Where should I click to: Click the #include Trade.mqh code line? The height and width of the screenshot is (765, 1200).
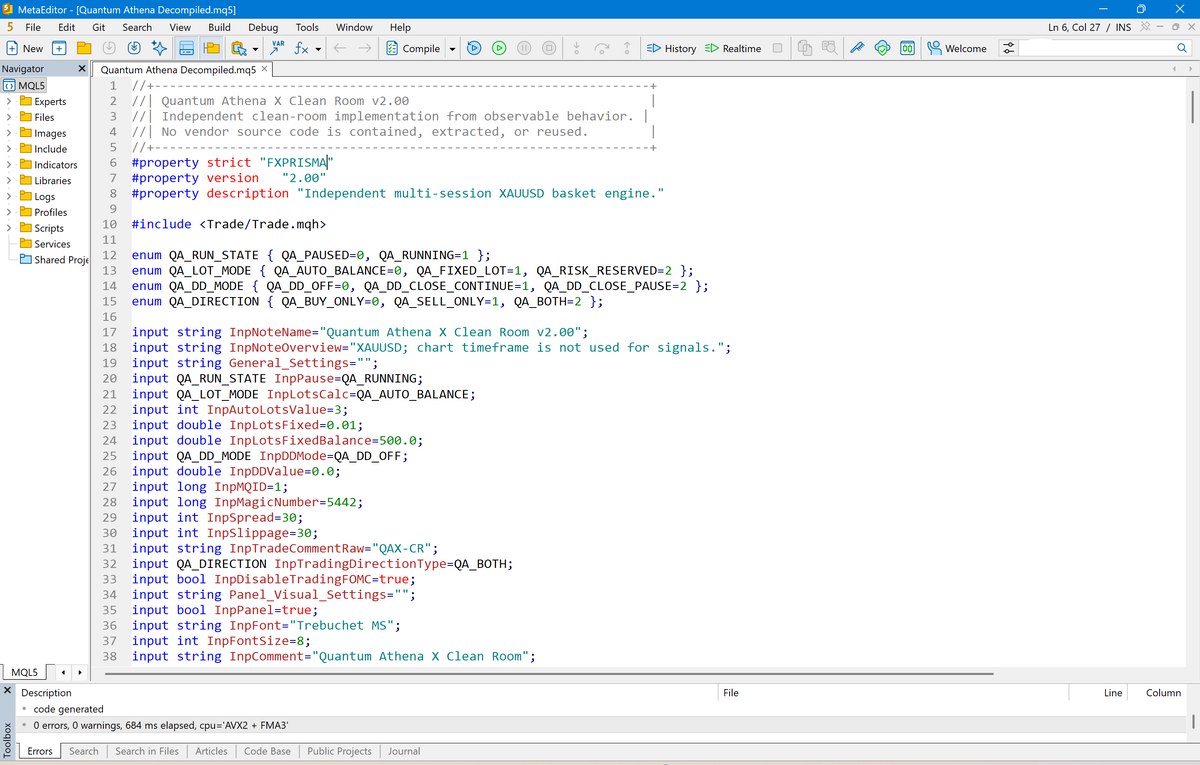(x=229, y=224)
